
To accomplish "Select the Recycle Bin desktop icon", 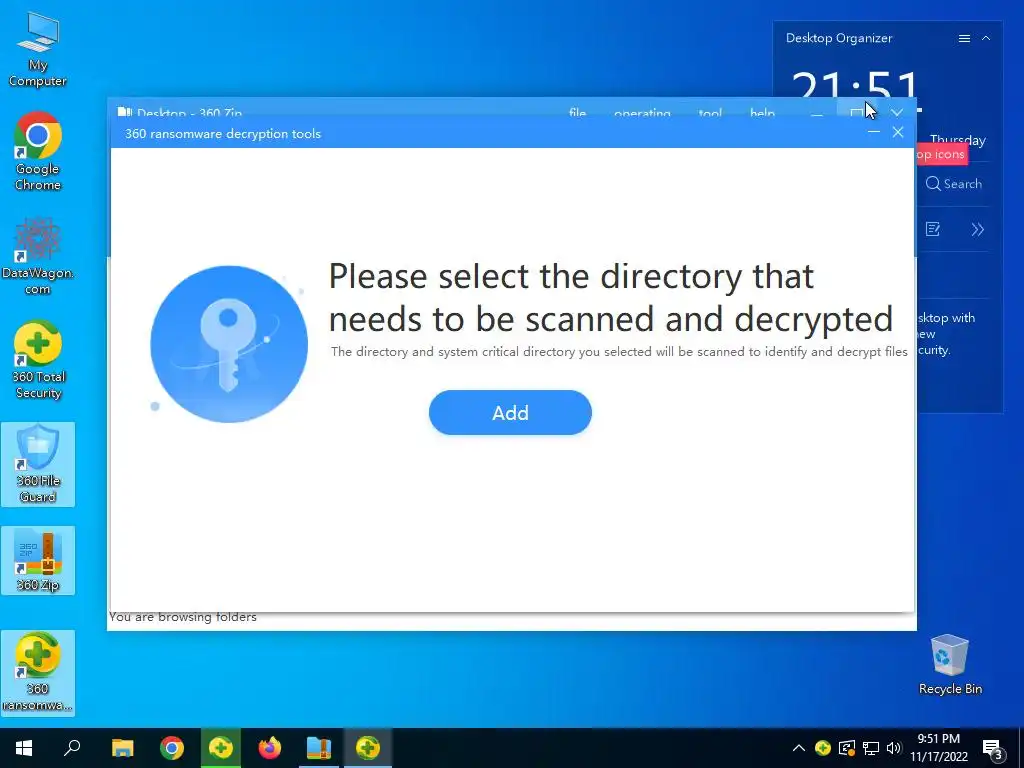I will pyautogui.click(x=950, y=665).
